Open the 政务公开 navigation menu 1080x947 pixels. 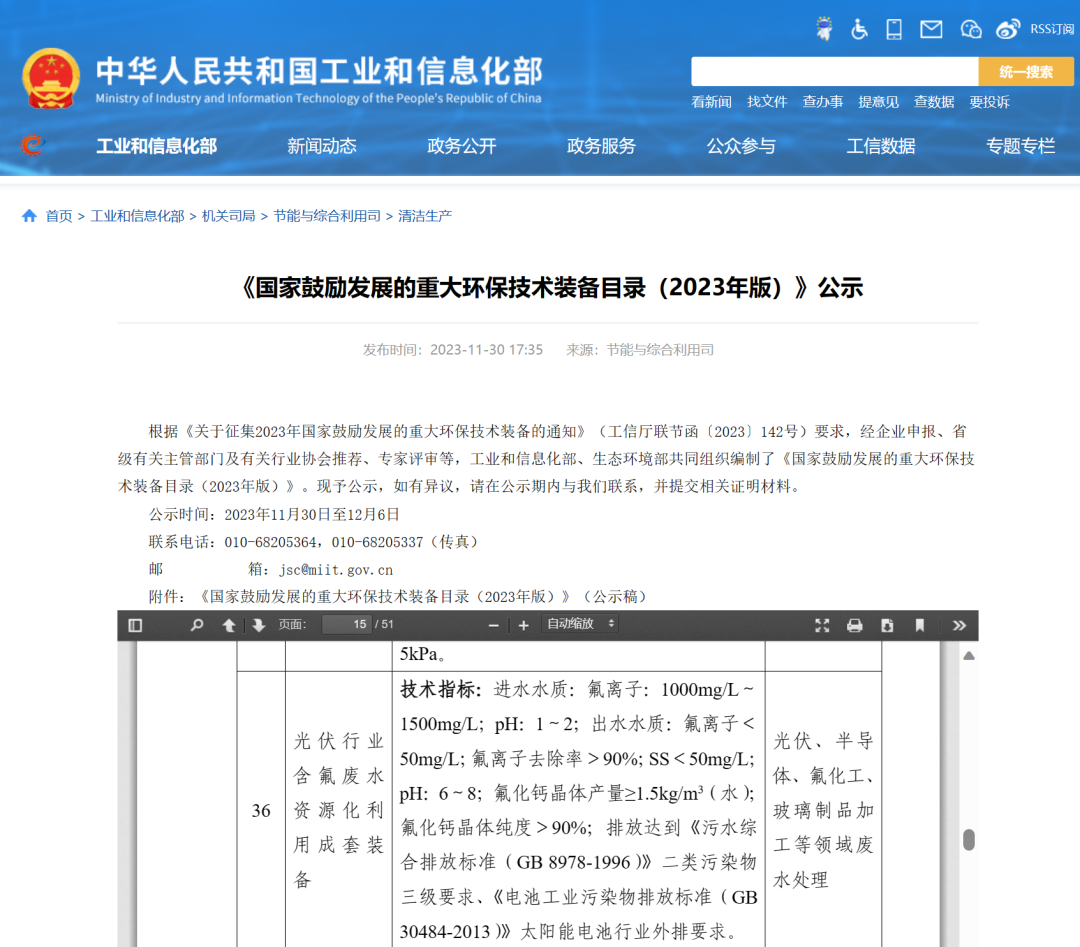(x=461, y=146)
